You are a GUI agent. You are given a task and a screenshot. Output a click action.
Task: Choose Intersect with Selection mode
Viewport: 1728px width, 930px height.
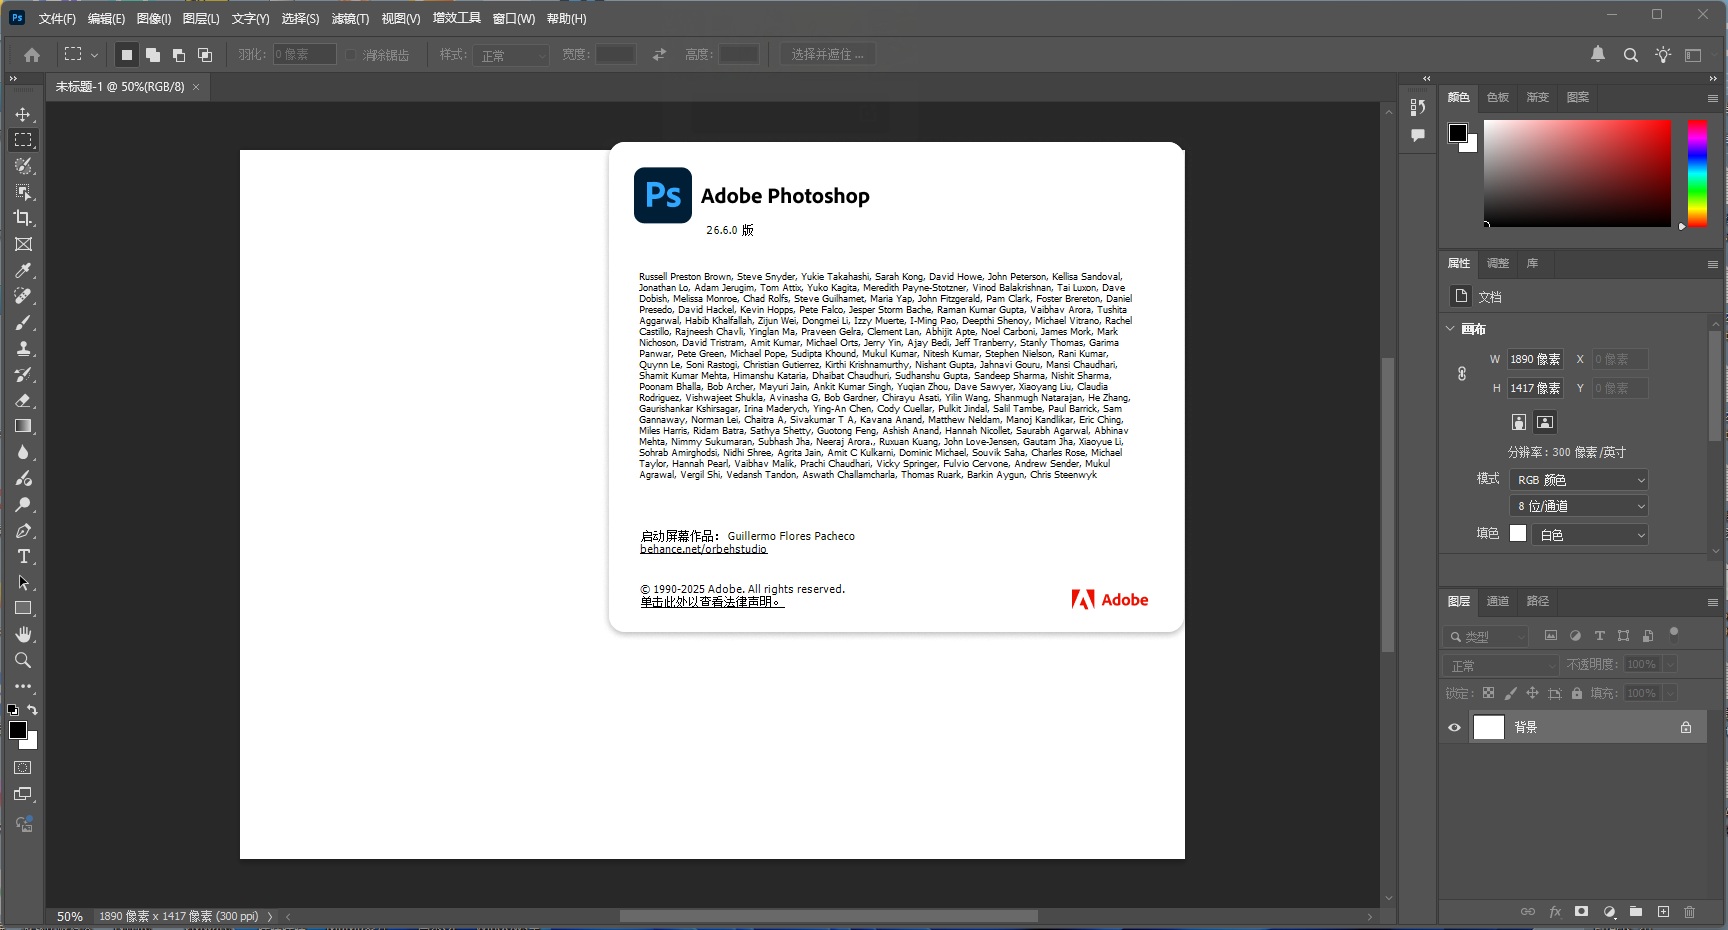point(205,55)
